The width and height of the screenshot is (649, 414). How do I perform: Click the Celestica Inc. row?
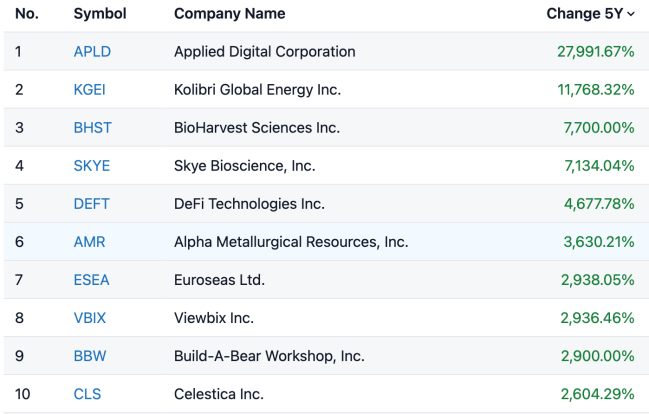(218, 394)
